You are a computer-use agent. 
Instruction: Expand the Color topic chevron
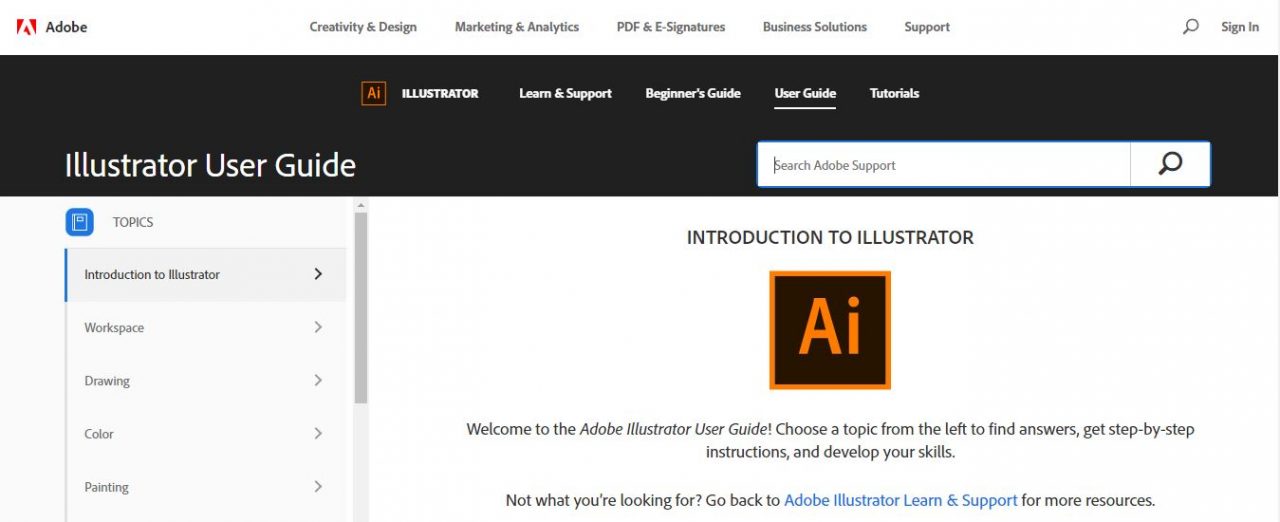[x=318, y=433]
